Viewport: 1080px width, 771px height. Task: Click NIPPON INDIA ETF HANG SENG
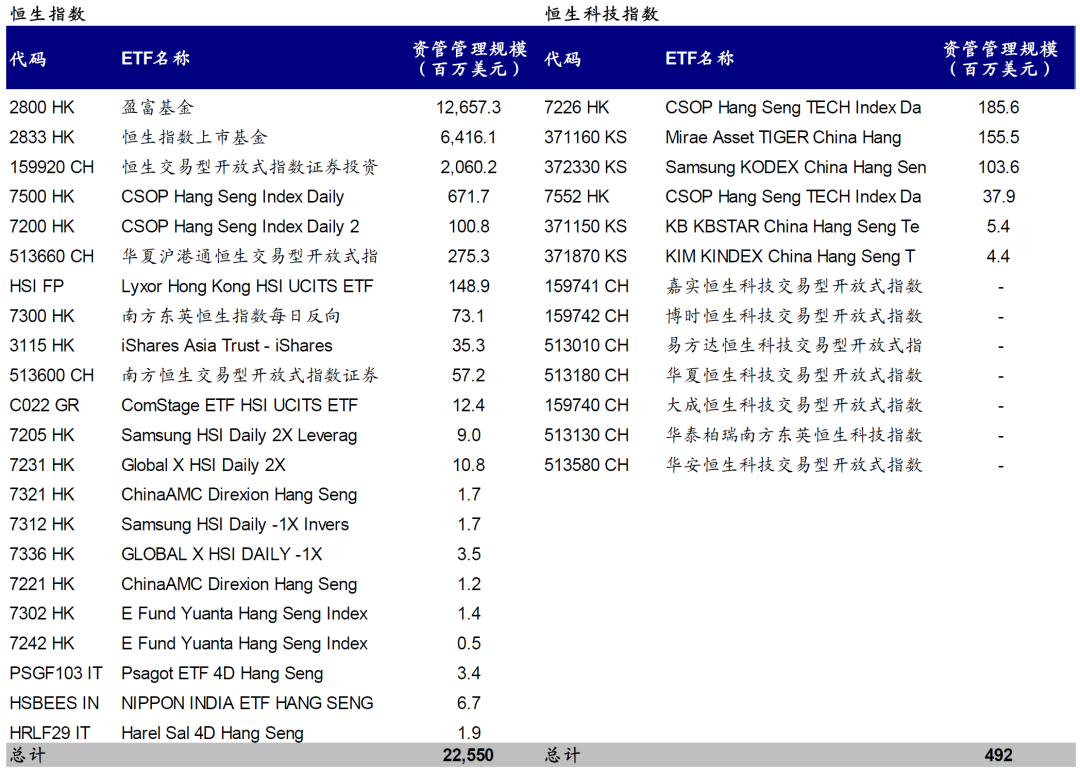coord(247,703)
